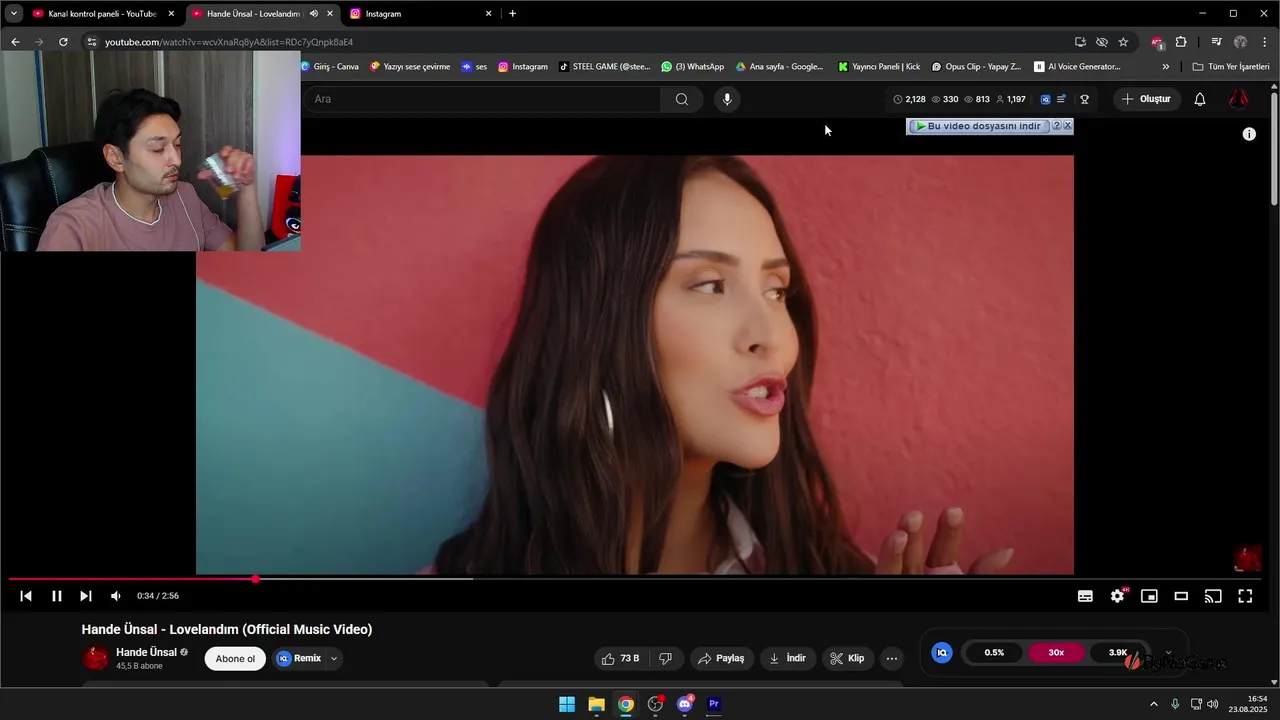Click the YouTube search field 'Ara'
This screenshot has width=1280, height=720.
pyautogui.click(x=481, y=99)
